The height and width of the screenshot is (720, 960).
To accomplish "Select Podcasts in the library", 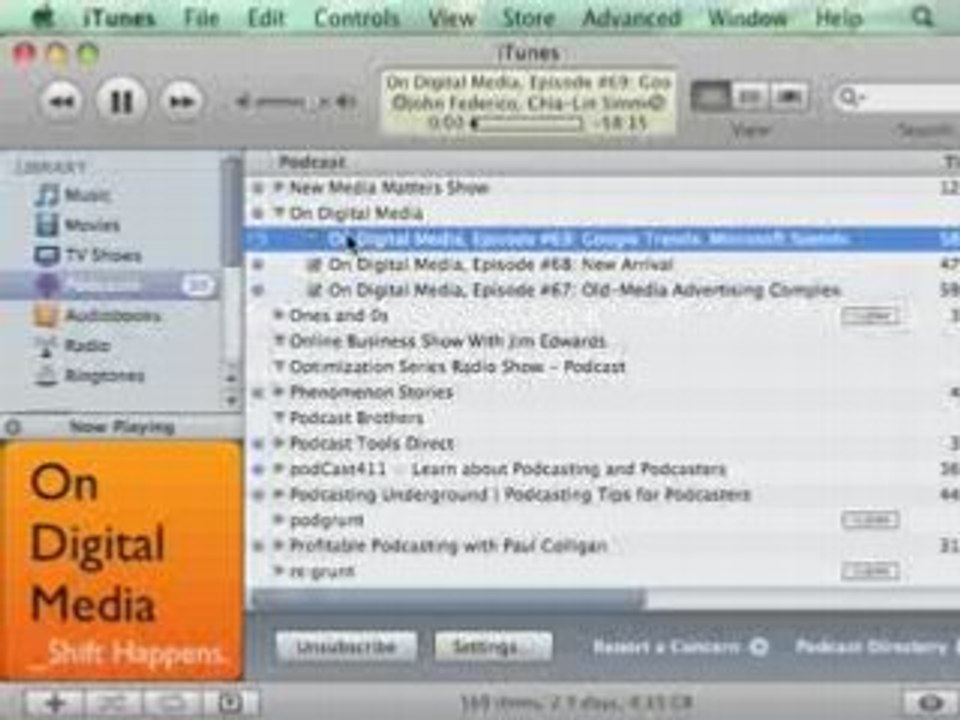I will [x=110, y=285].
